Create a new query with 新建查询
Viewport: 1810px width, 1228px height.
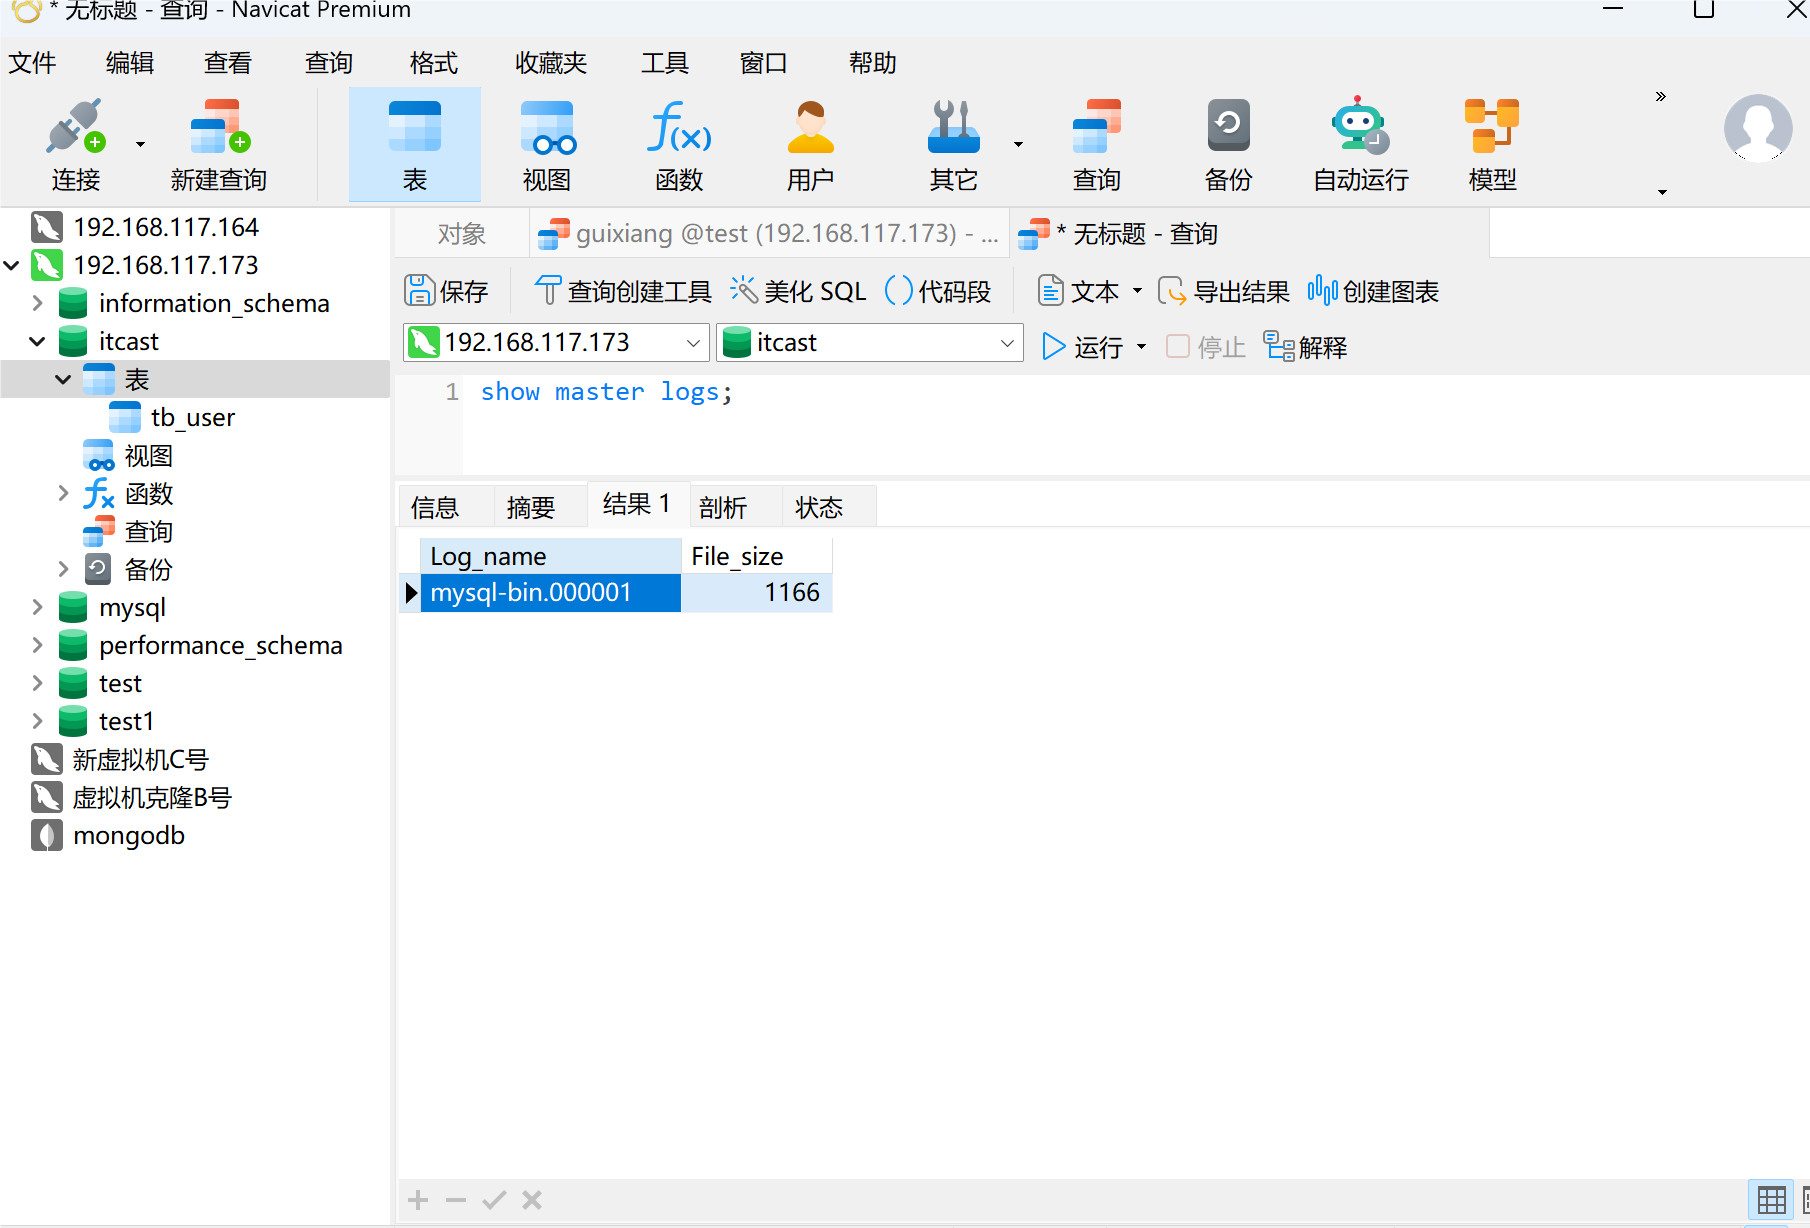(x=219, y=145)
